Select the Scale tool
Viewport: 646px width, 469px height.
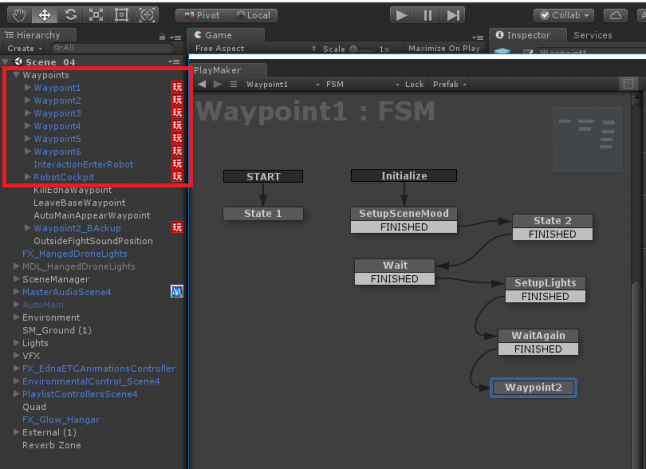coord(96,15)
